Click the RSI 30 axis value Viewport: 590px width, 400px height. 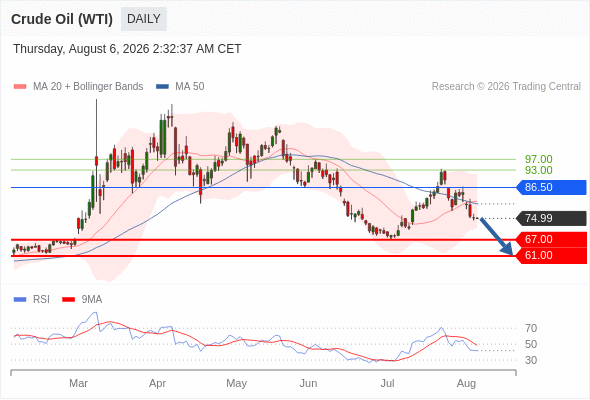pyautogui.click(x=531, y=360)
